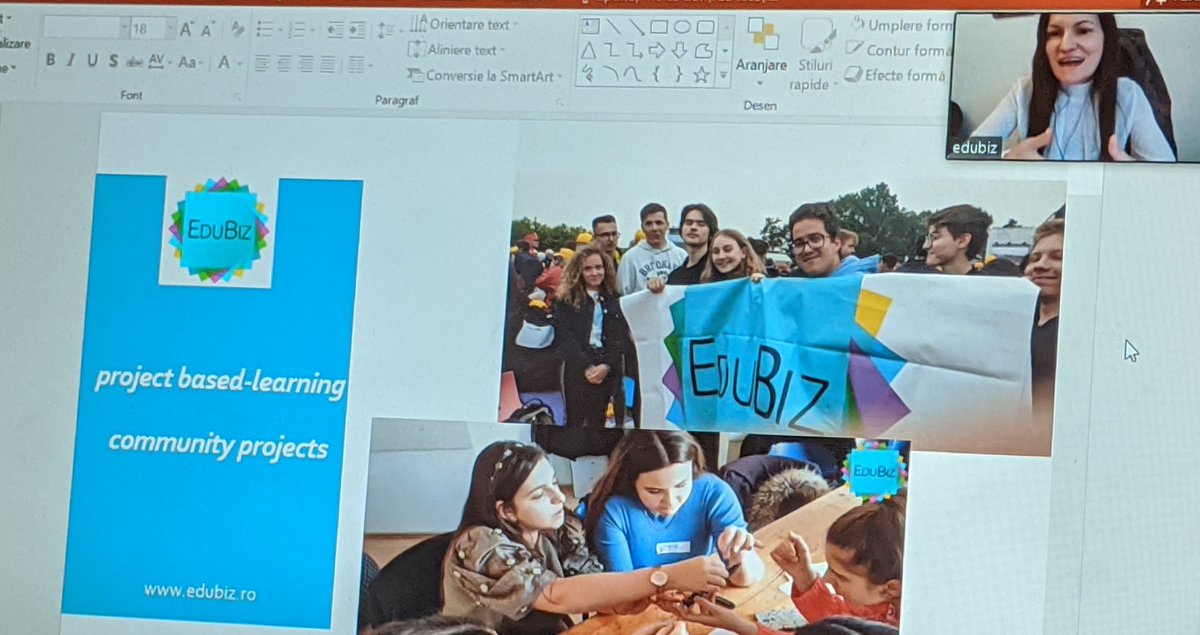The height and width of the screenshot is (635, 1200).
Task: Open Efecte formă effects options
Action: (x=894, y=75)
